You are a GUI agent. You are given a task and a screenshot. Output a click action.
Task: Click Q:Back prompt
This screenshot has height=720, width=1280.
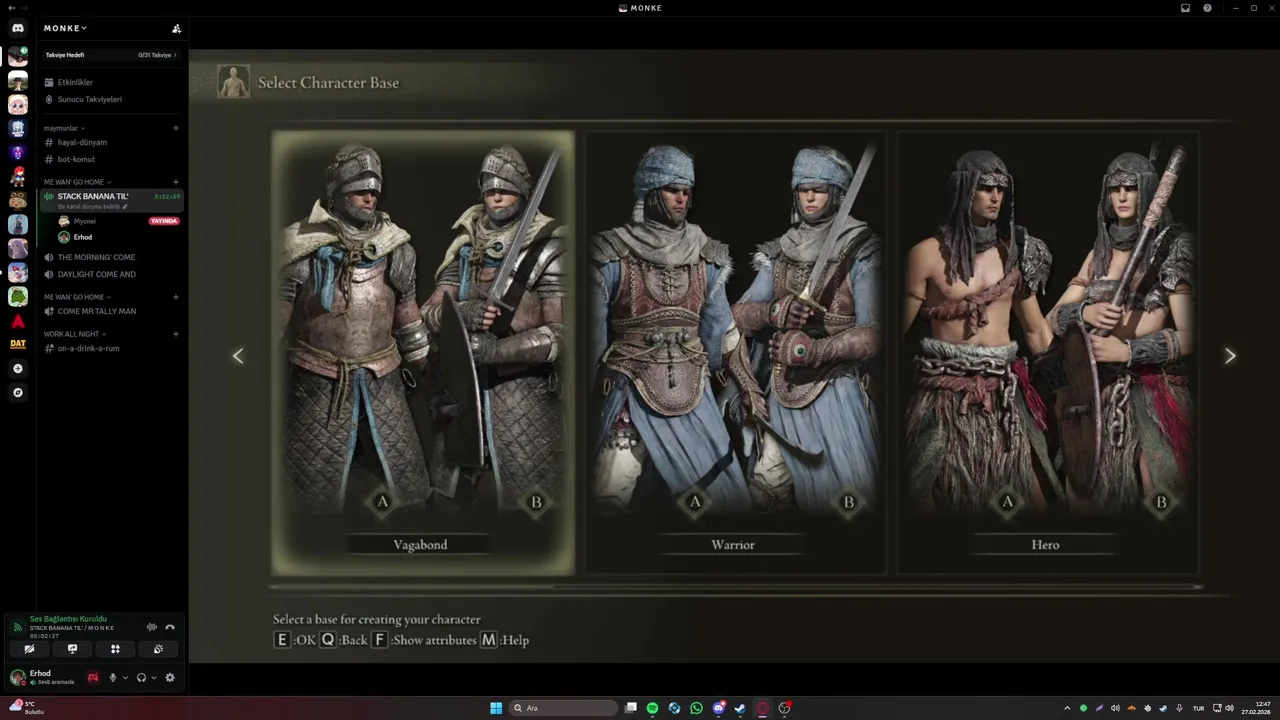click(344, 640)
